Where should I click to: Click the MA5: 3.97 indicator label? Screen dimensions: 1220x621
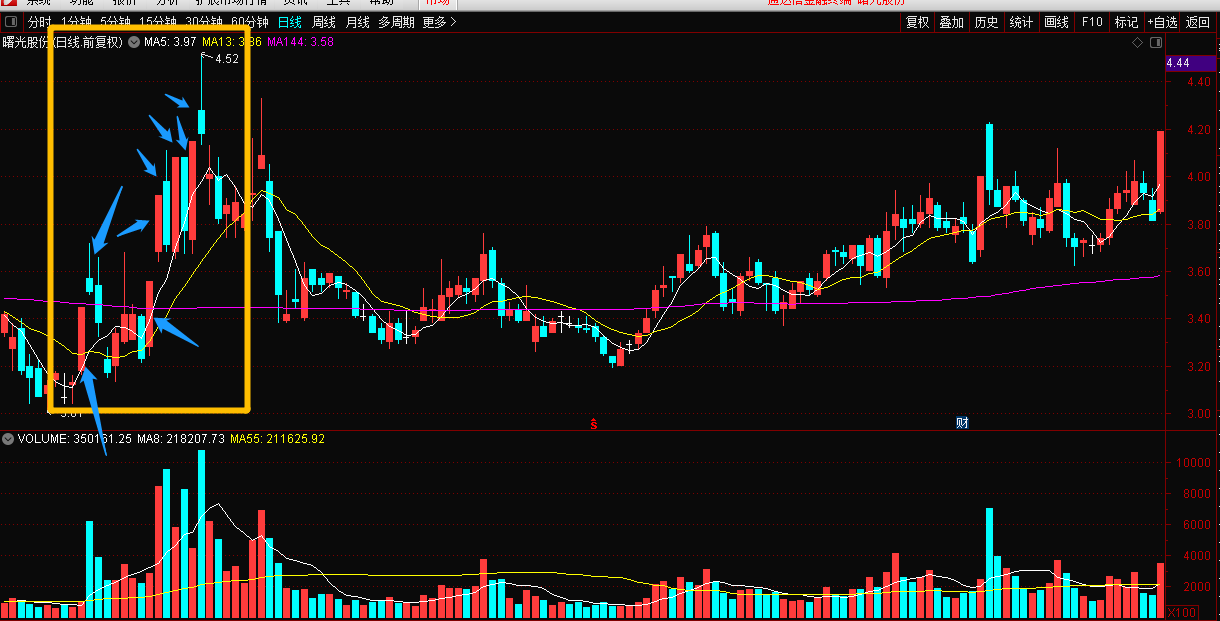170,43
